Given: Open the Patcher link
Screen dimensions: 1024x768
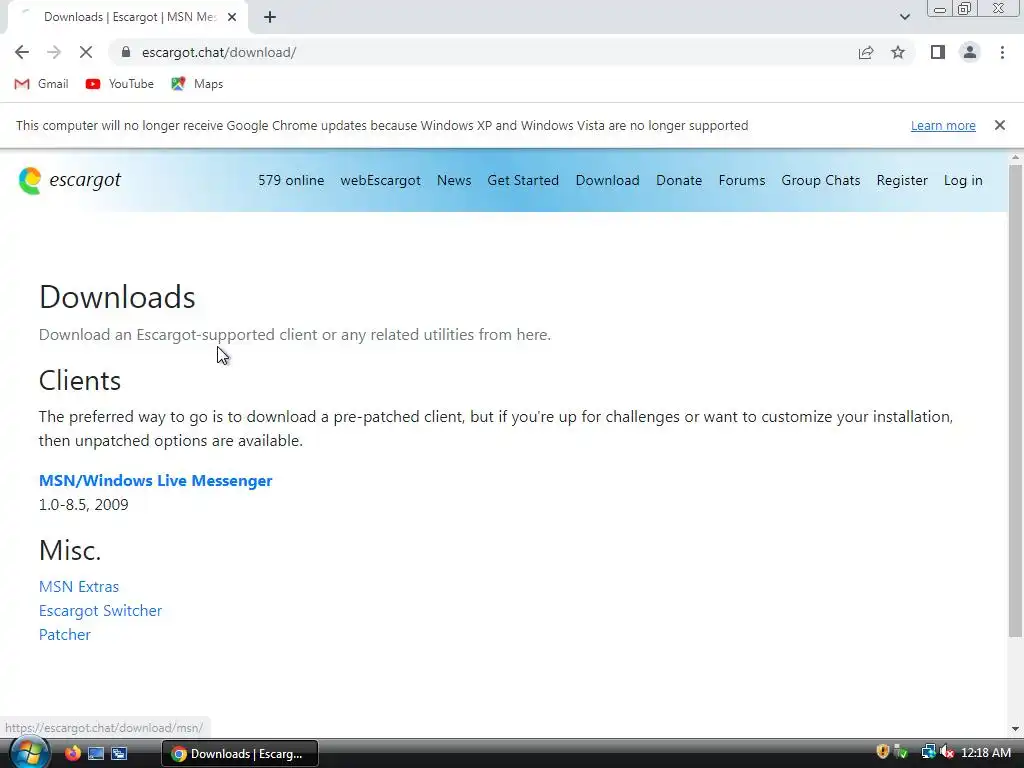Looking at the screenshot, I should [x=65, y=635].
